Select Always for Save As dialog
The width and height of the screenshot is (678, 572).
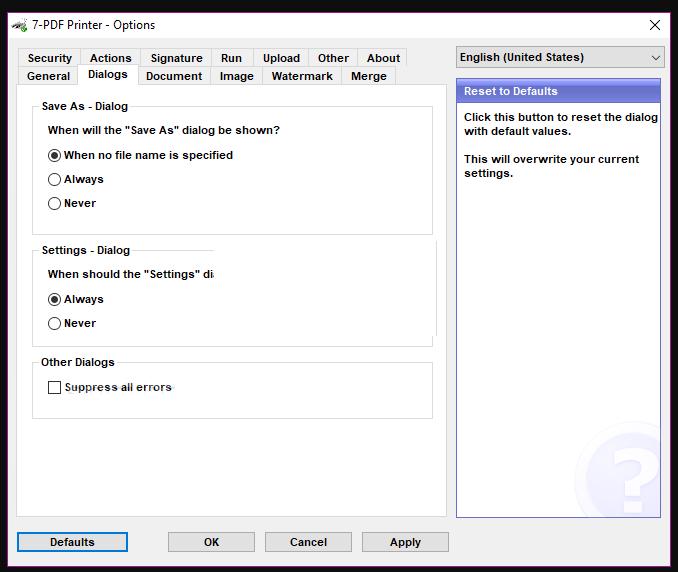tap(55, 179)
